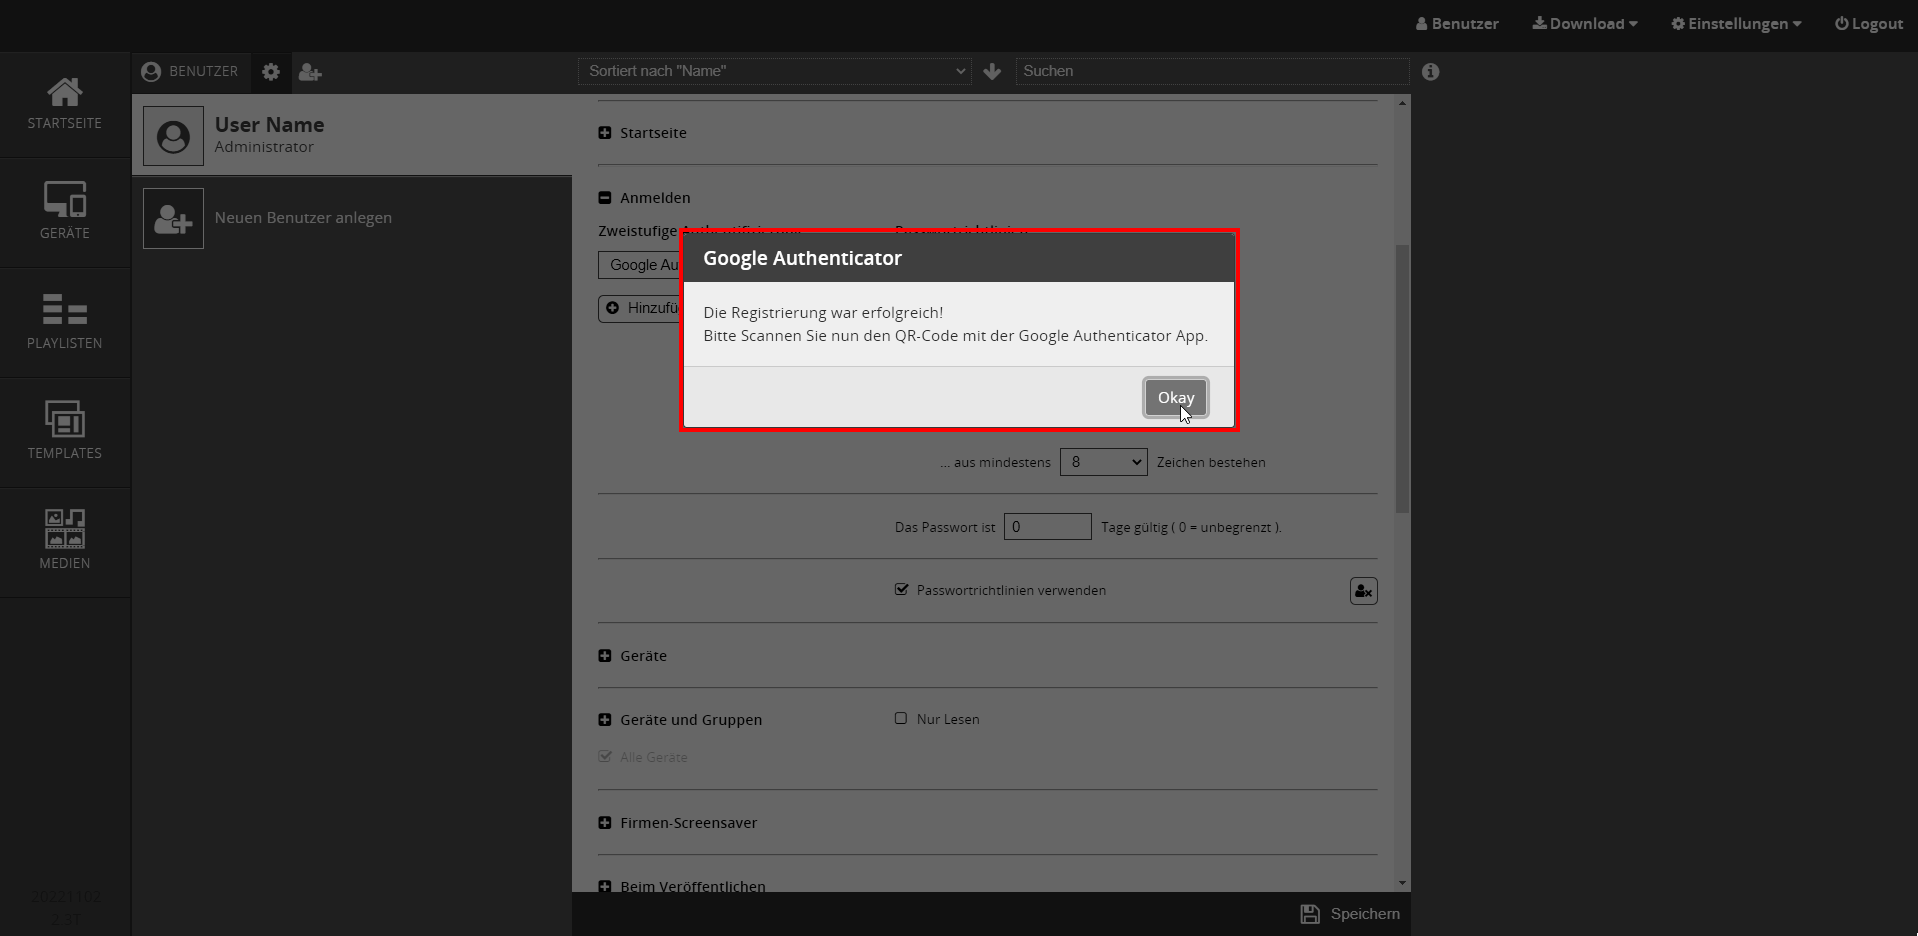Open the Einstellungen menu

pyautogui.click(x=1736, y=24)
